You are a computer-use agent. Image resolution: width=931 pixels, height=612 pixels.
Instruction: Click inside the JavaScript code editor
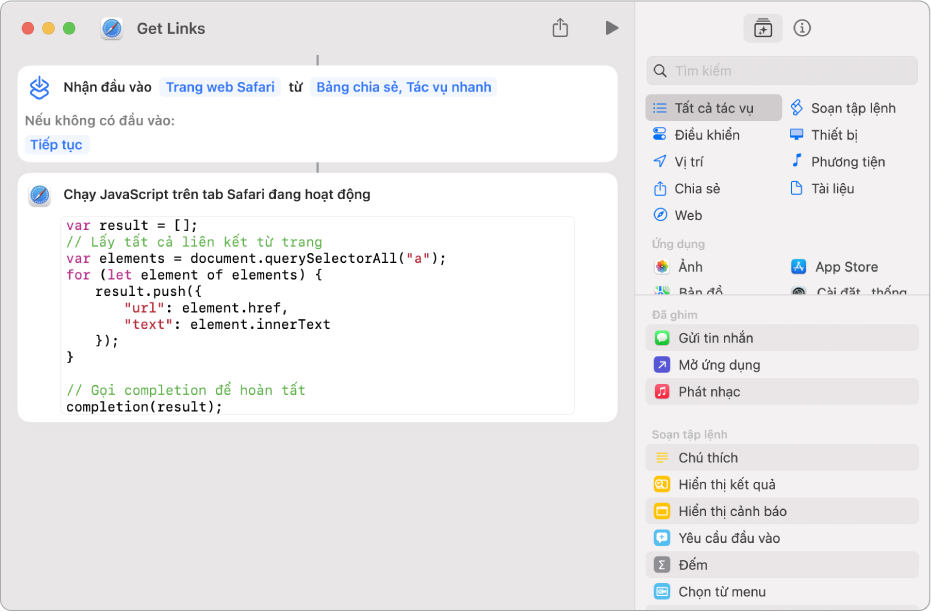(x=318, y=316)
